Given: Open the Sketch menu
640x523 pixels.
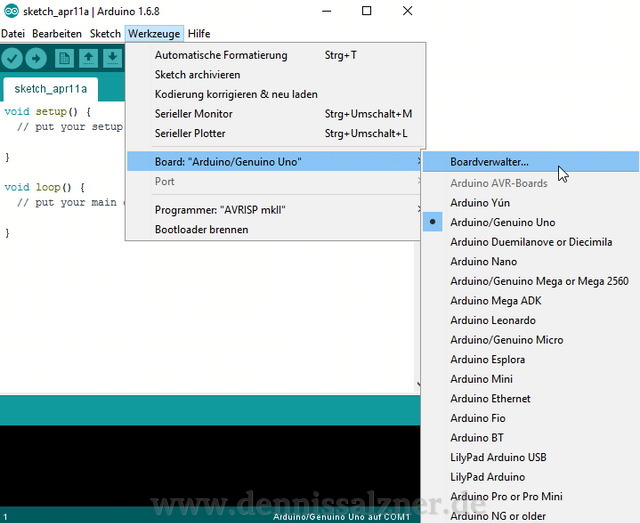Looking at the screenshot, I should click(105, 33).
